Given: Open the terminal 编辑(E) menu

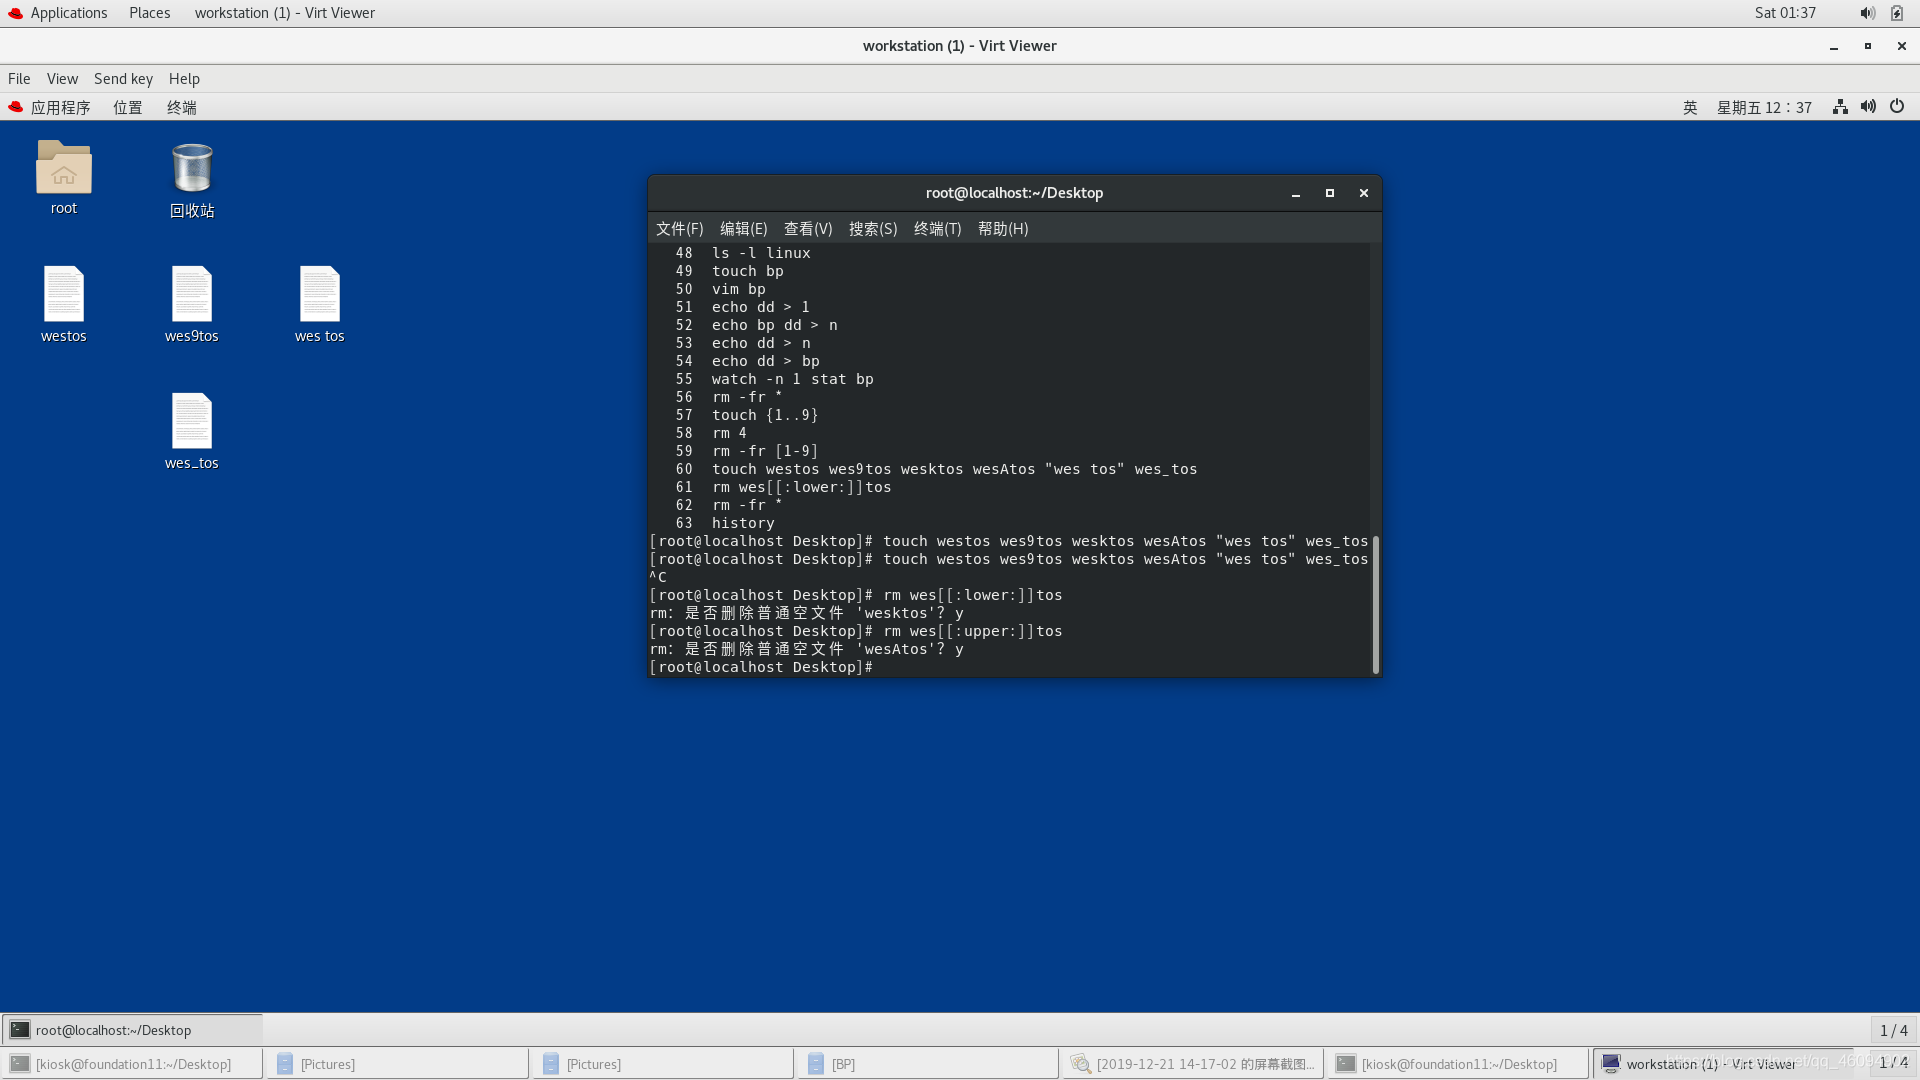Looking at the screenshot, I should tap(743, 229).
